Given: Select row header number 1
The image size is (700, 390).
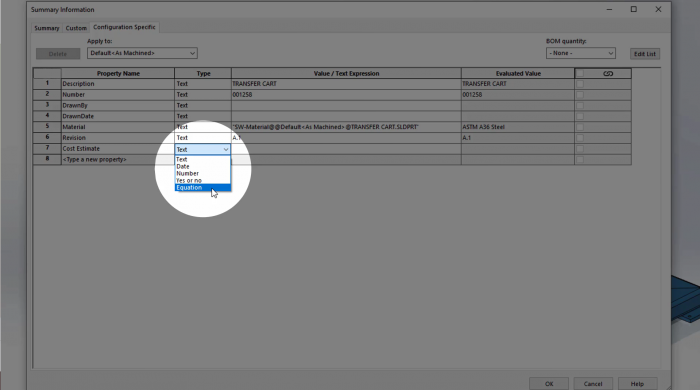Looking at the screenshot, I should pos(47,83).
